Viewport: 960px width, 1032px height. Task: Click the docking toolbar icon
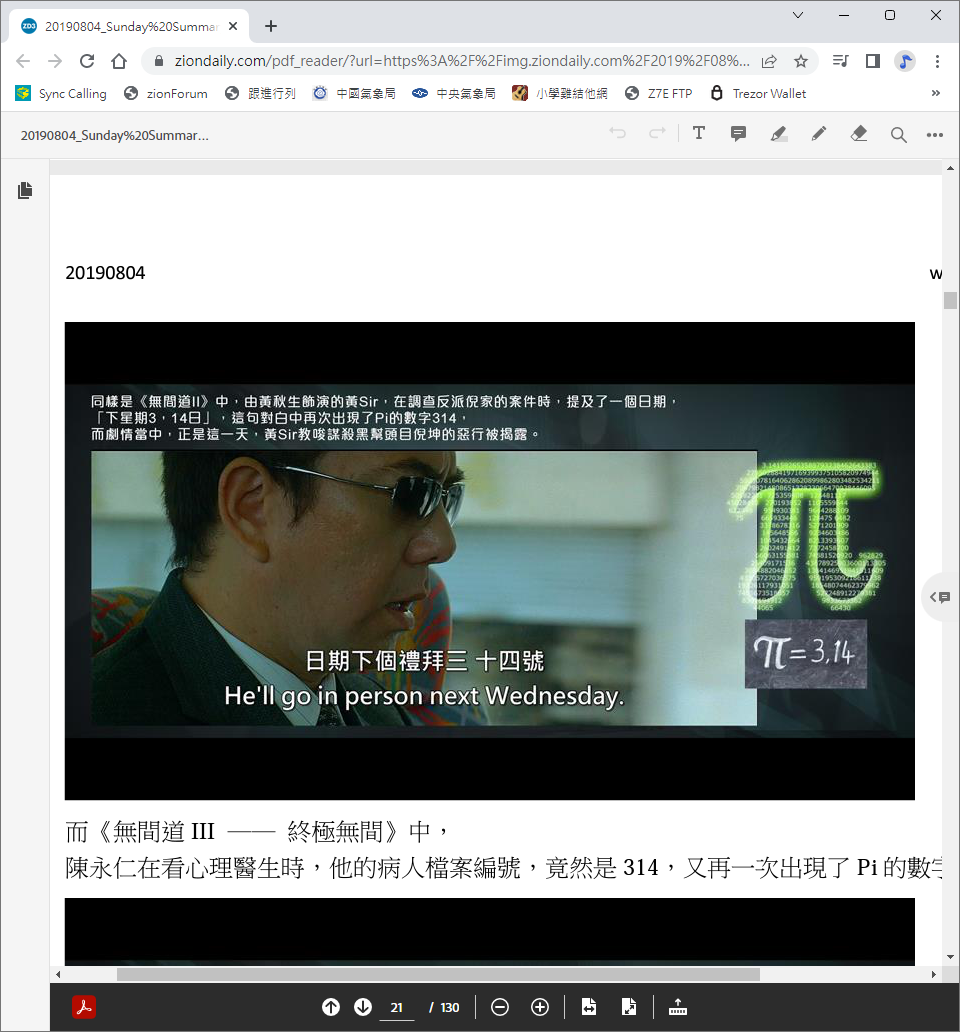678,1007
